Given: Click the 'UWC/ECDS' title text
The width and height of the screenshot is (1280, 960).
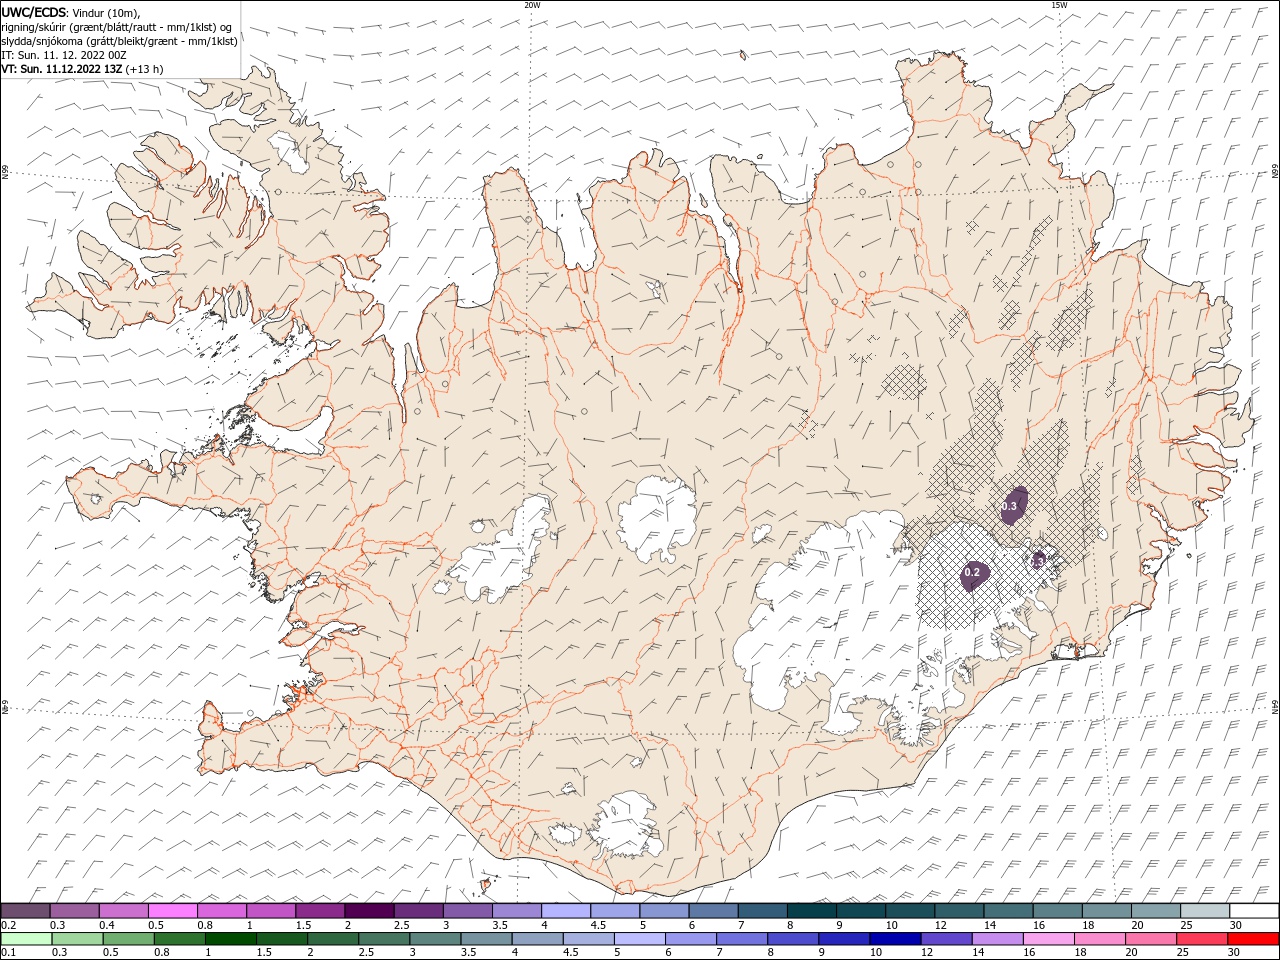Looking at the screenshot, I should coord(34,12).
